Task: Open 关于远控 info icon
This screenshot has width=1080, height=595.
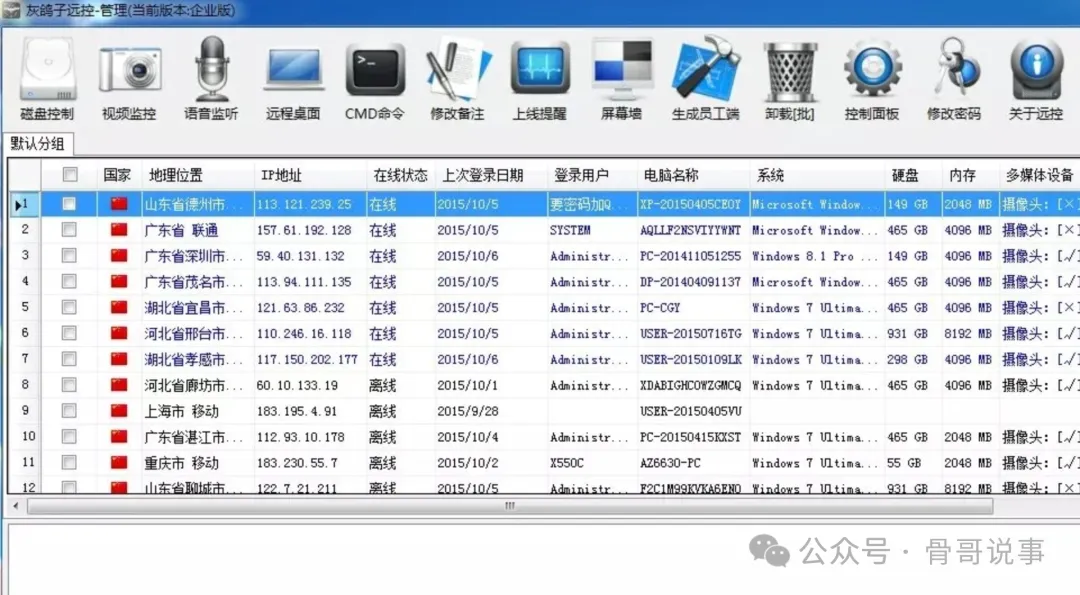Action: [x=1036, y=78]
